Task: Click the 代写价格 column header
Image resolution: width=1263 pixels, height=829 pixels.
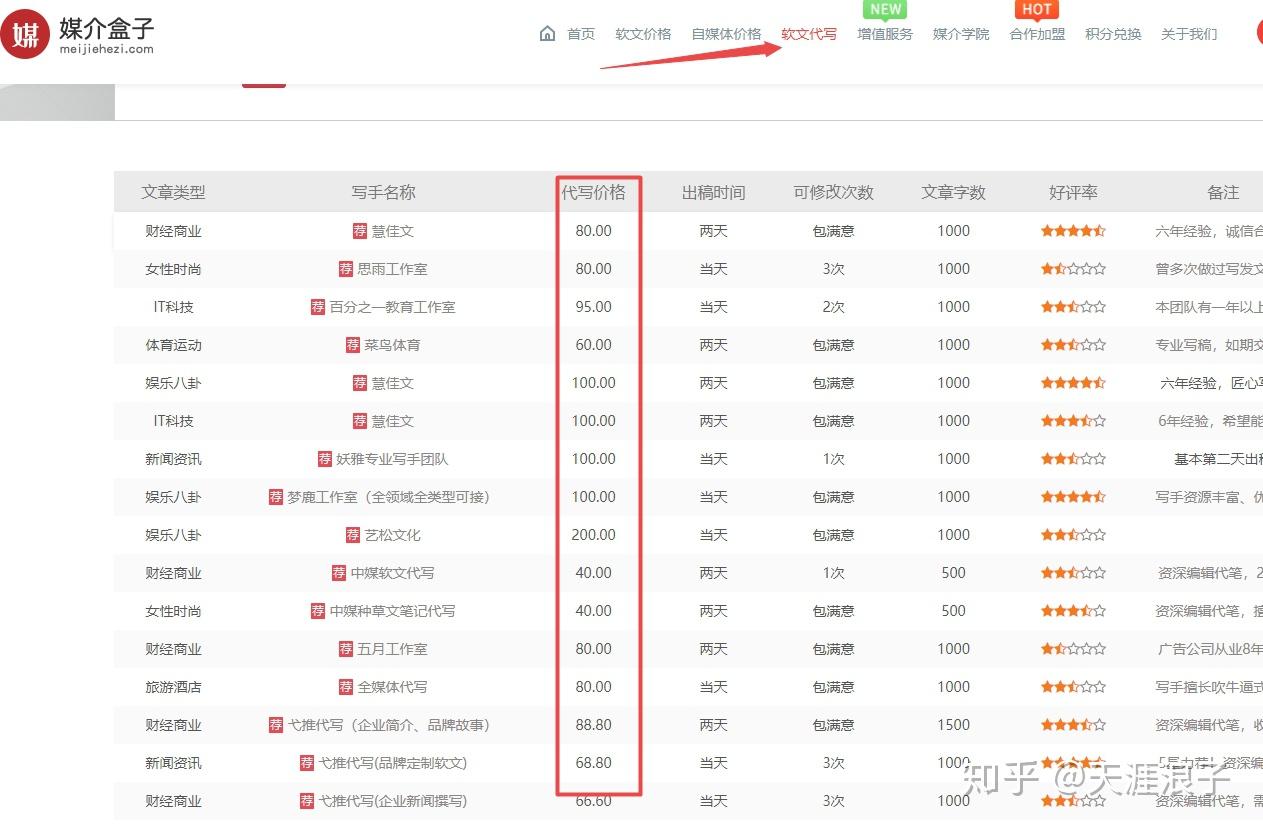Action: (x=594, y=192)
